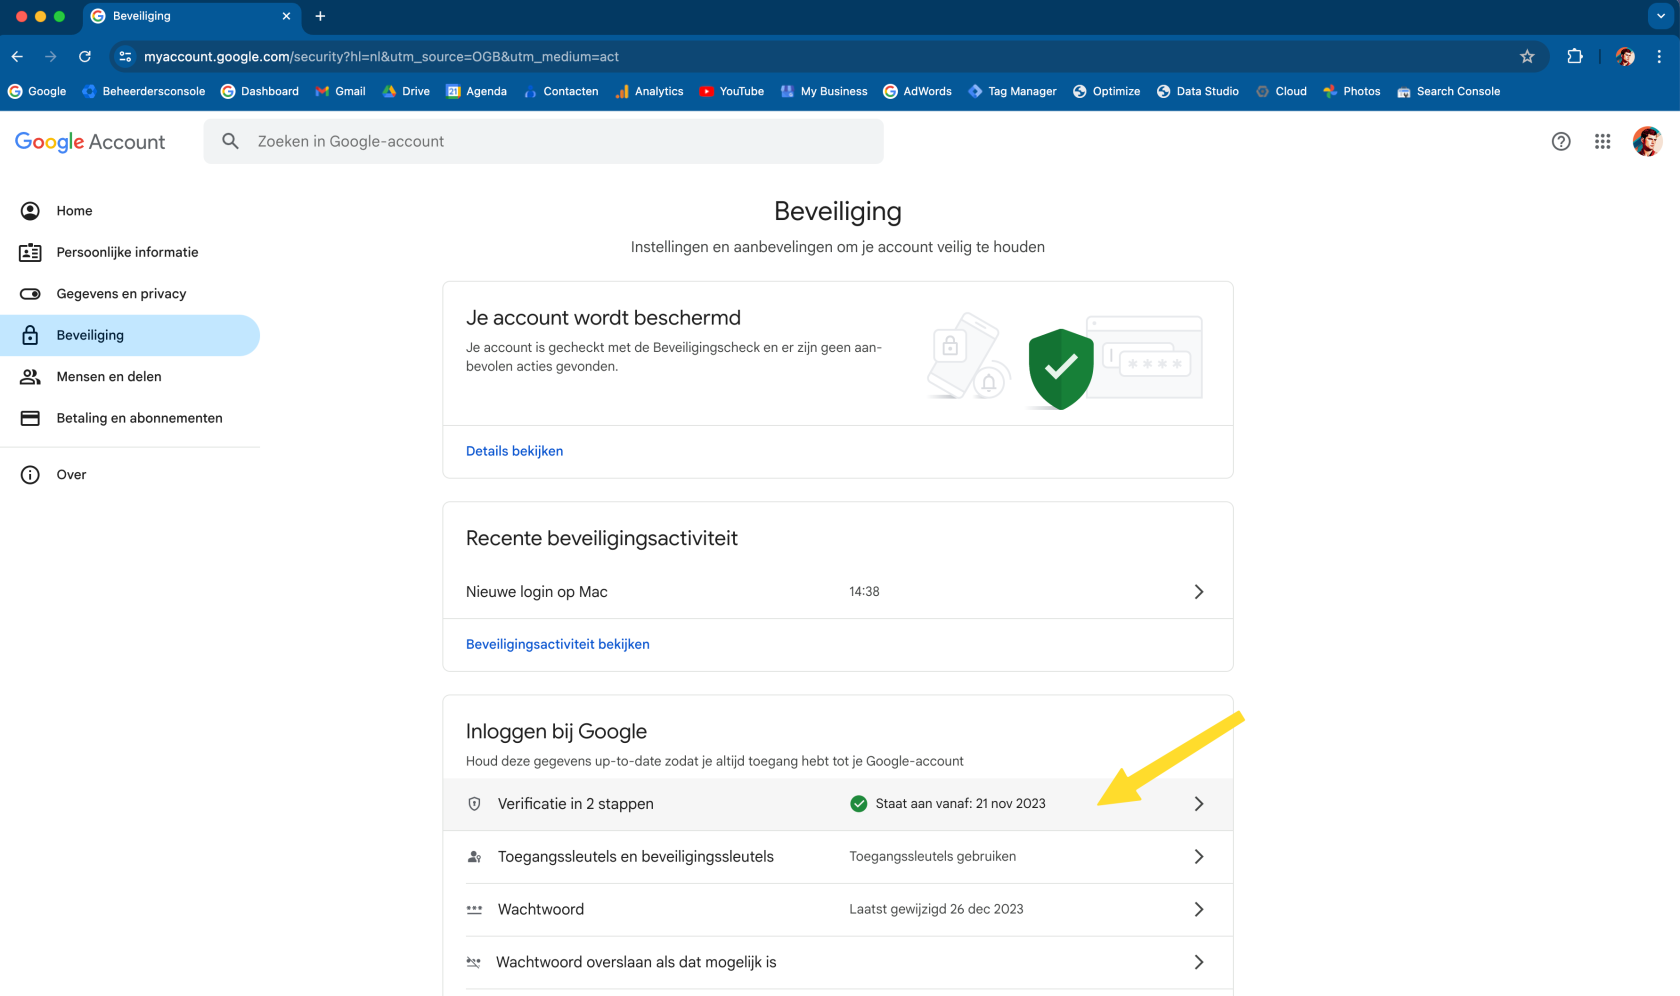The image size is (1680, 996).
Task: Open the Search Console bookmark
Action: [1448, 91]
